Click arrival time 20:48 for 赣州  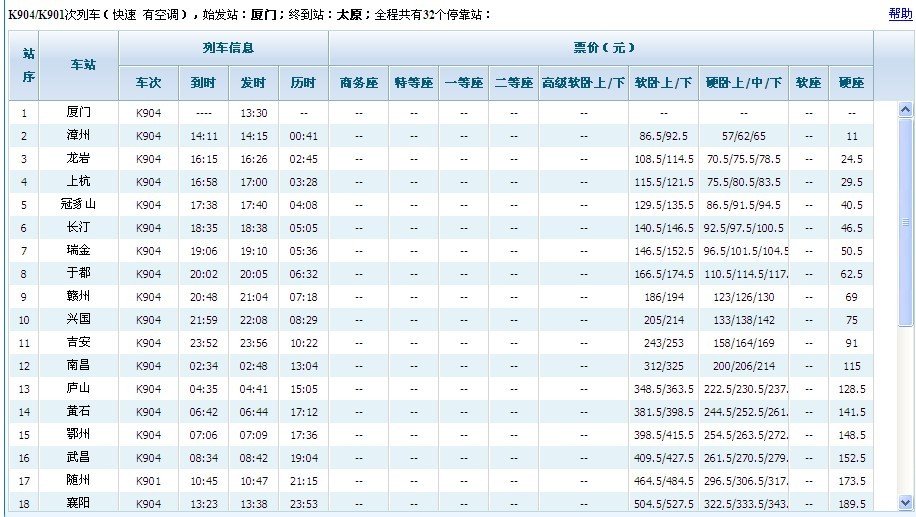203,297
